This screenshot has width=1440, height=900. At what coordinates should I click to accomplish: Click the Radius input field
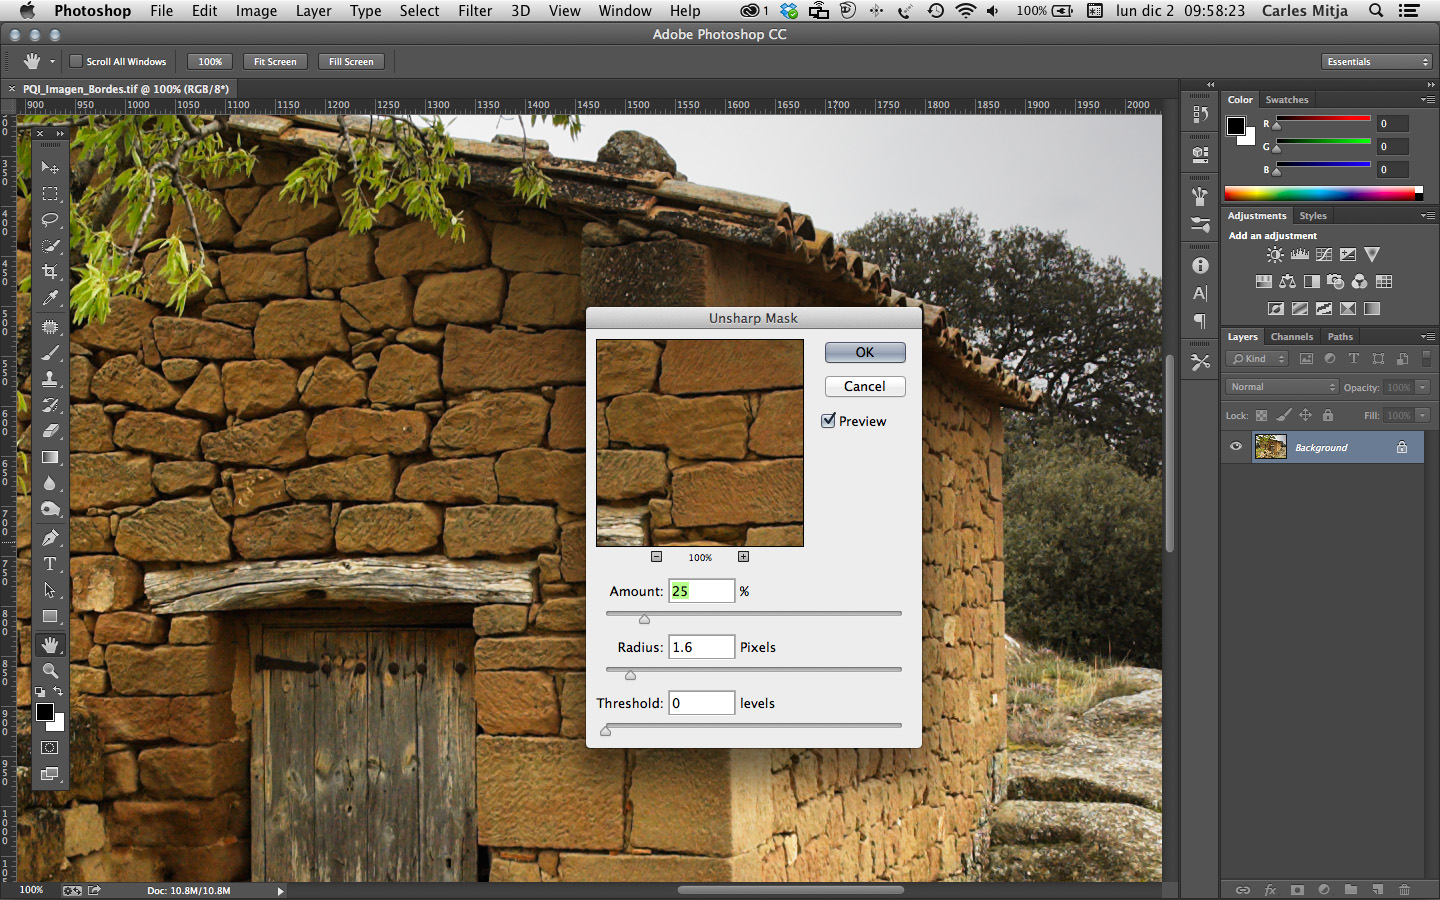tap(701, 647)
